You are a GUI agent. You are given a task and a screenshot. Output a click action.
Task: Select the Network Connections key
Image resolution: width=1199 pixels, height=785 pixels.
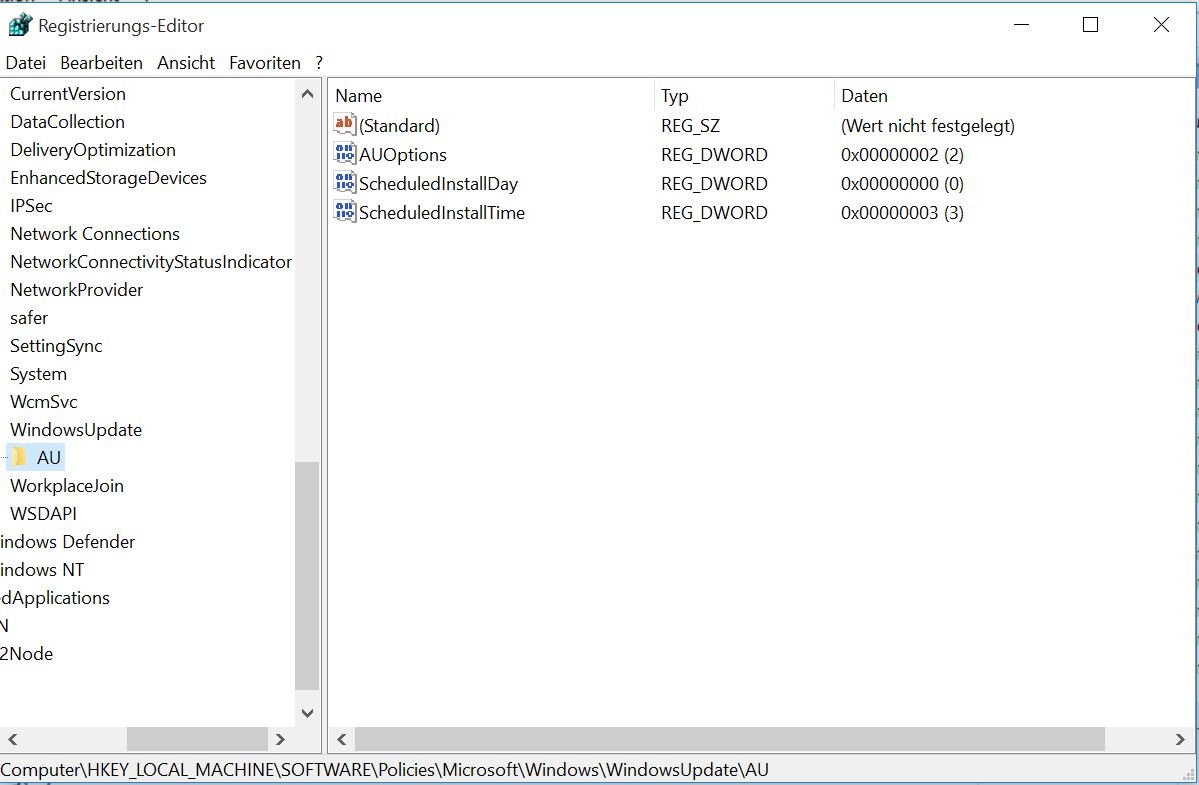point(95,234)
